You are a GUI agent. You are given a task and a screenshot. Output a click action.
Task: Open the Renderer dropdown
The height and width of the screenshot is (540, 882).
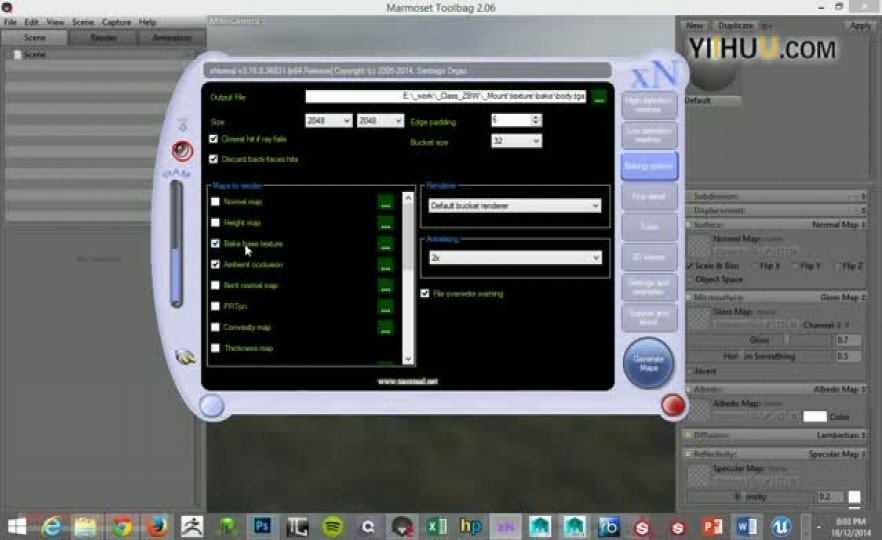(515, 206)
